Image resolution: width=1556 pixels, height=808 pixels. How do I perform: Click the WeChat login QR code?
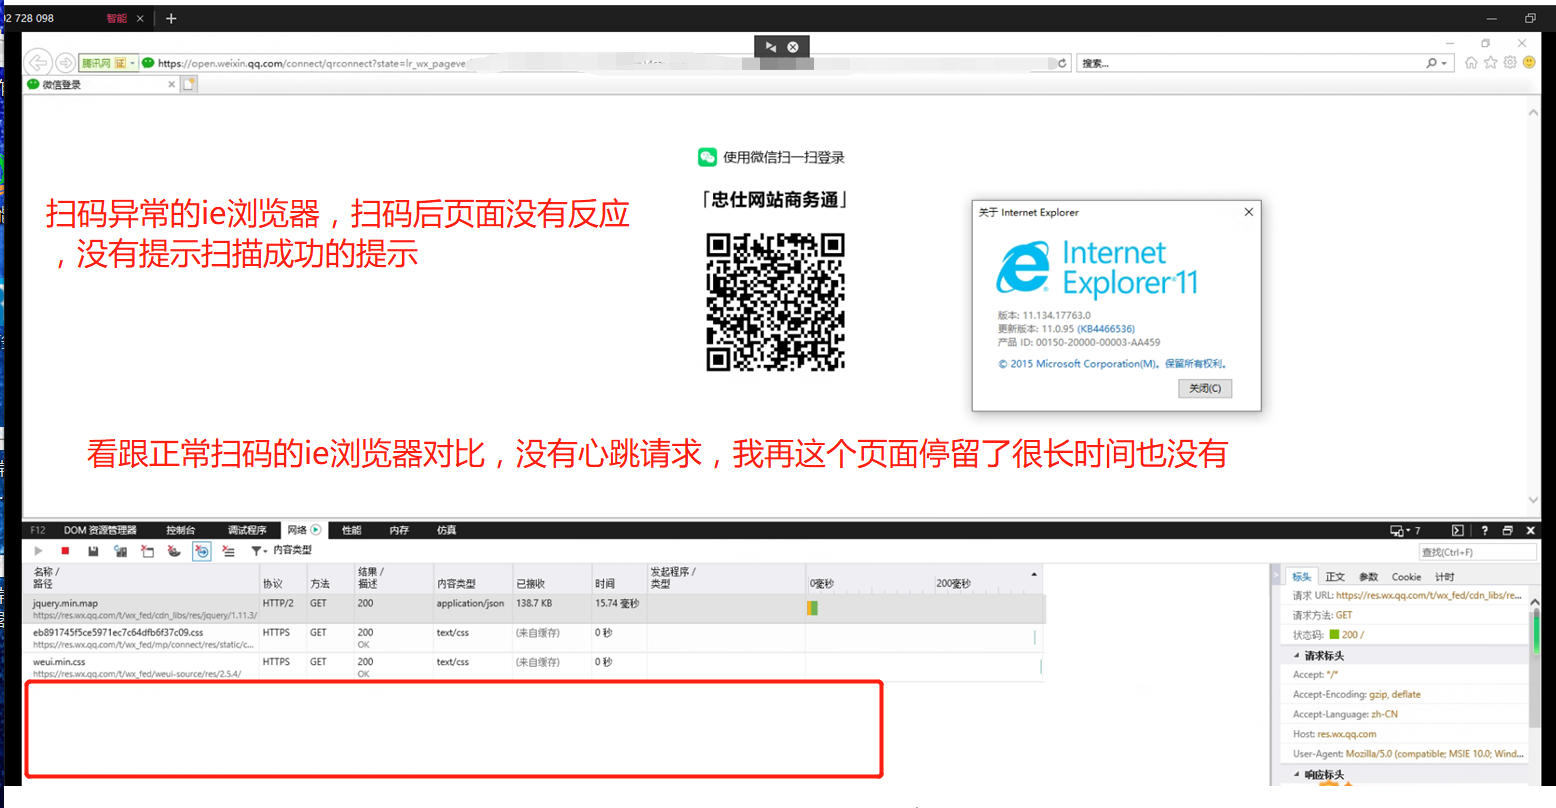point(775,302)
